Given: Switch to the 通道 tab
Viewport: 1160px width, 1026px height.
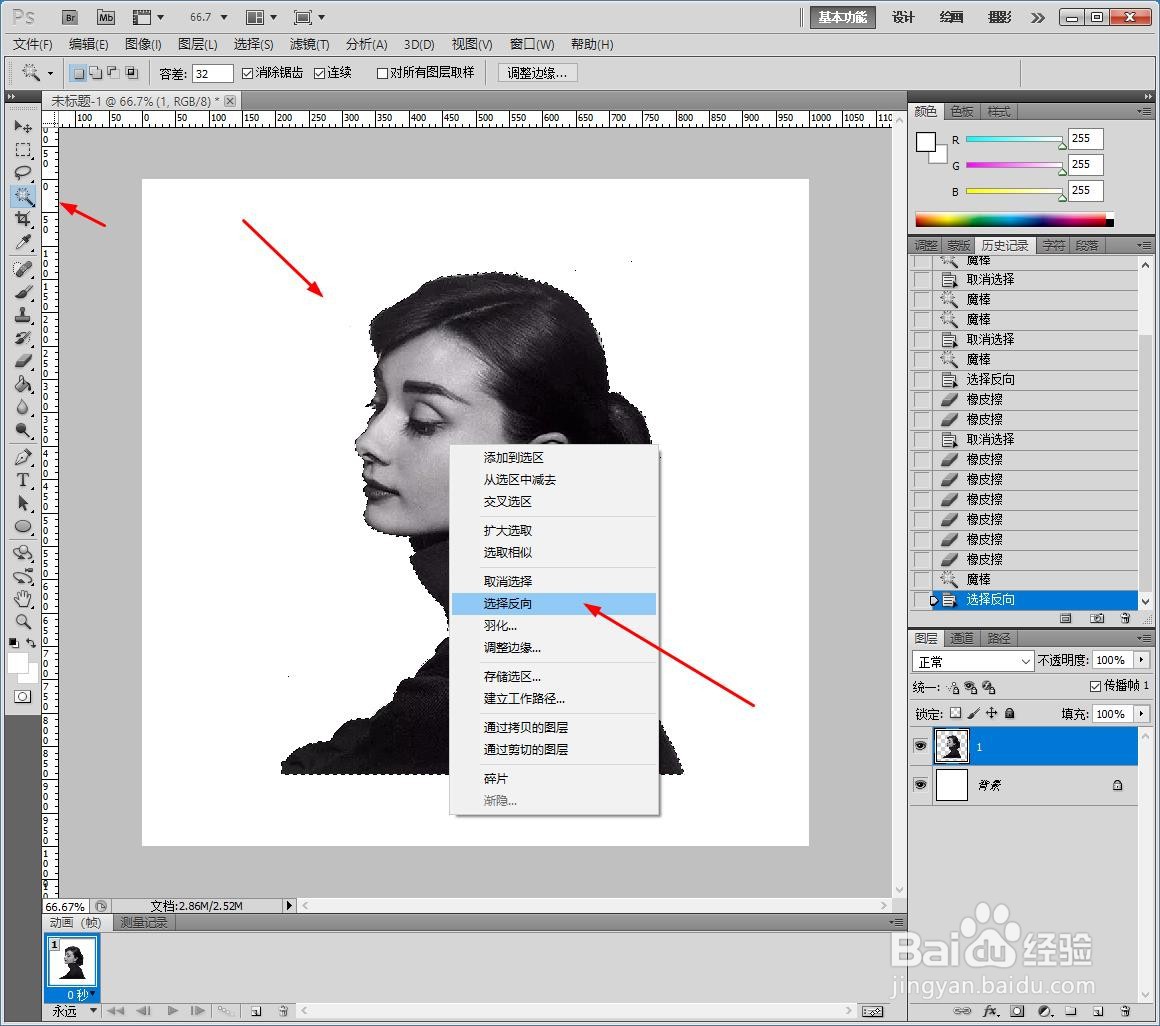Looking at the screenshot, I should click(961, 638).
